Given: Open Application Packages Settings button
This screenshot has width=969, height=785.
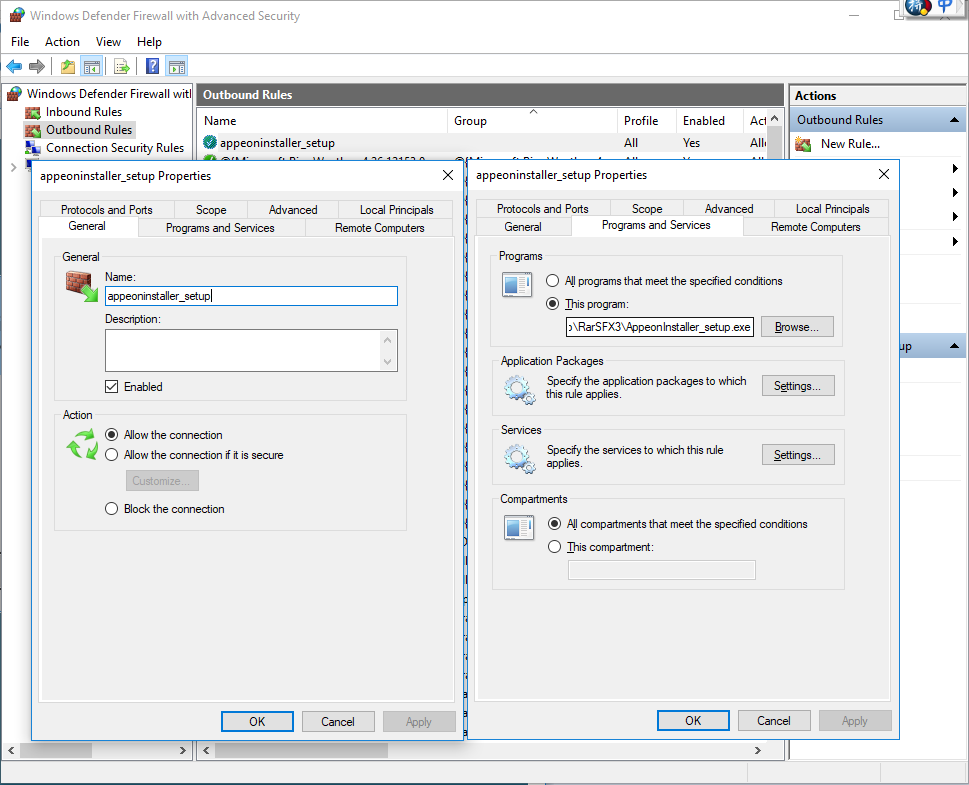Looking at the screenshot, I should tap(798, 386).
